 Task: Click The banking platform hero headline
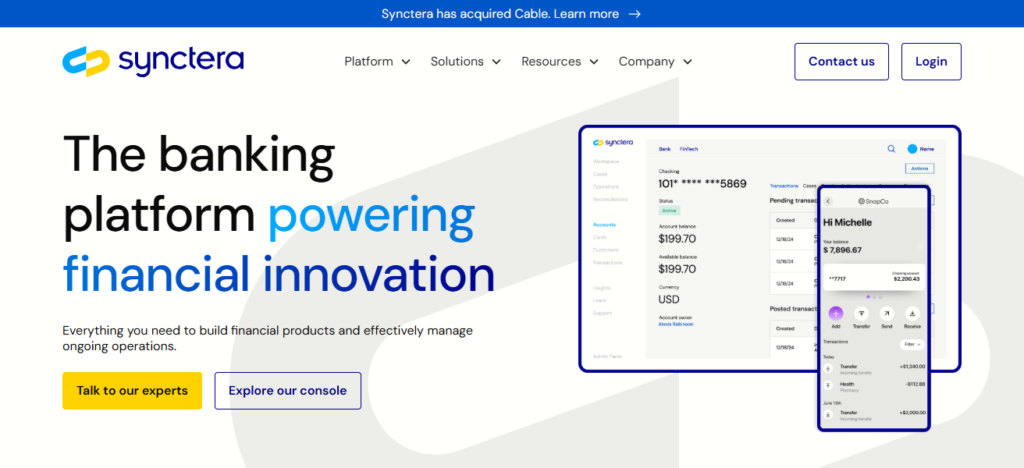coord(279,213)
